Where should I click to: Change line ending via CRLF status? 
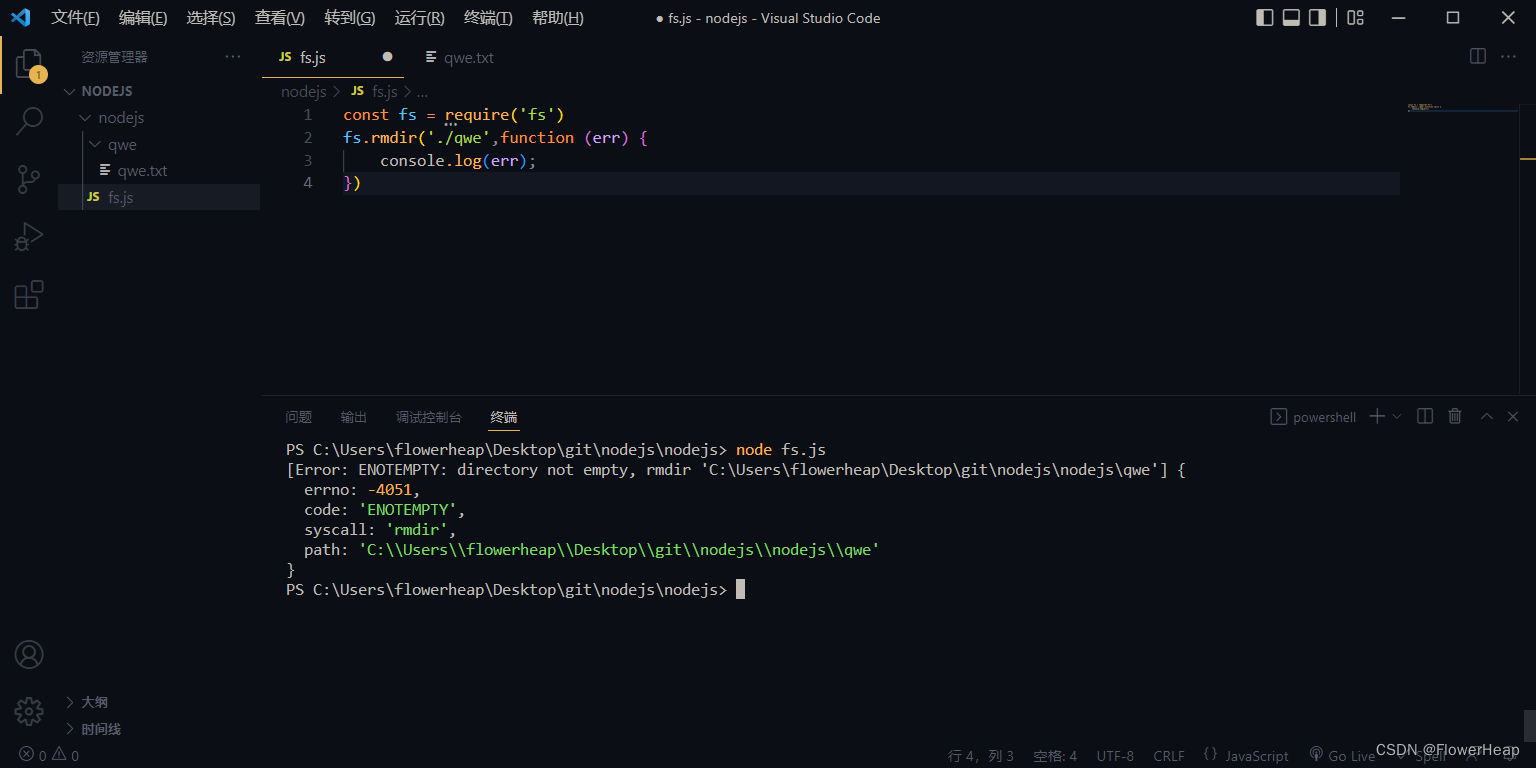[x=1169, y=756]
